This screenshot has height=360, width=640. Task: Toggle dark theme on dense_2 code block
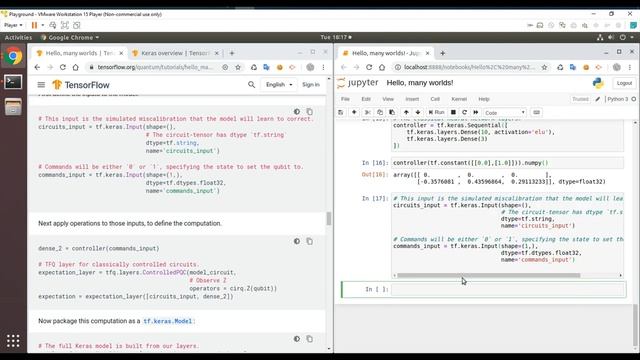297,241
